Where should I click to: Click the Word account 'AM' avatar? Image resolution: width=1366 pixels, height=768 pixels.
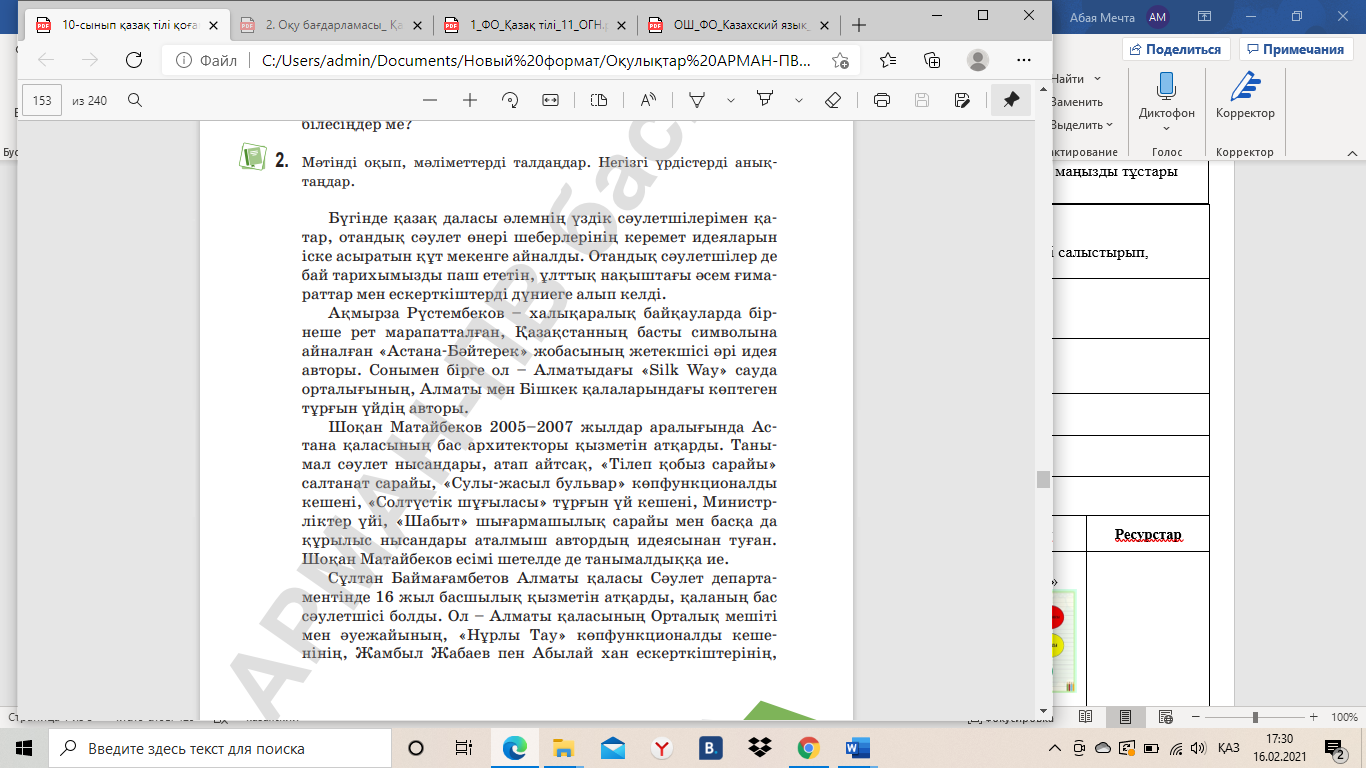click(x=1157, y=16)
